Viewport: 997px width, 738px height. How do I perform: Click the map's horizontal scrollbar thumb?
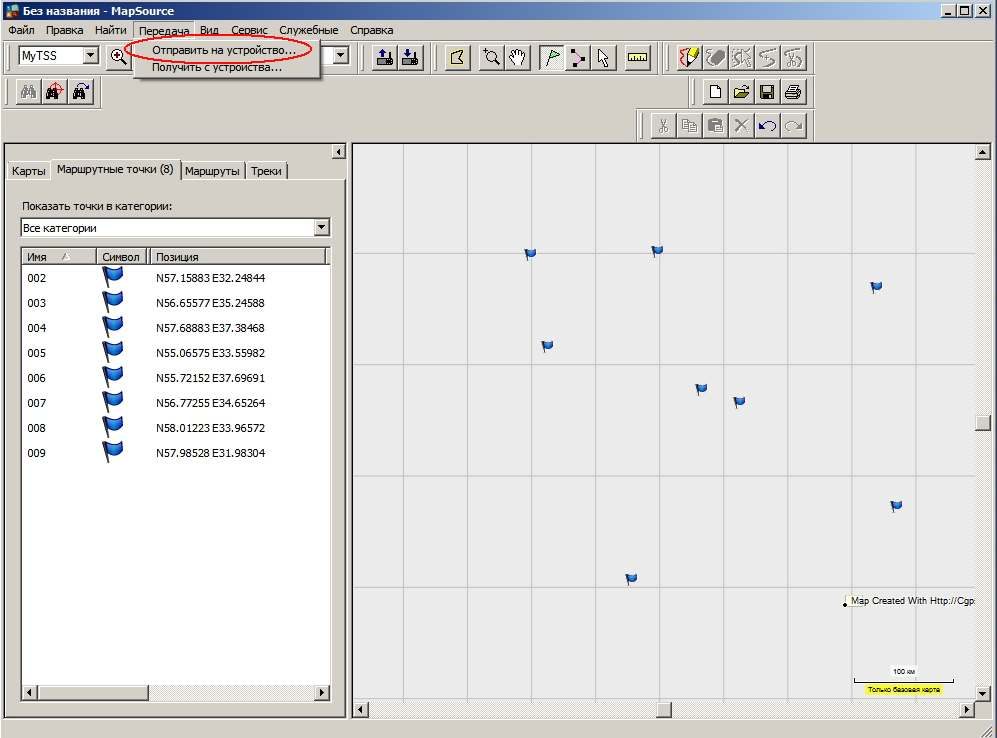tap(663, 709)
